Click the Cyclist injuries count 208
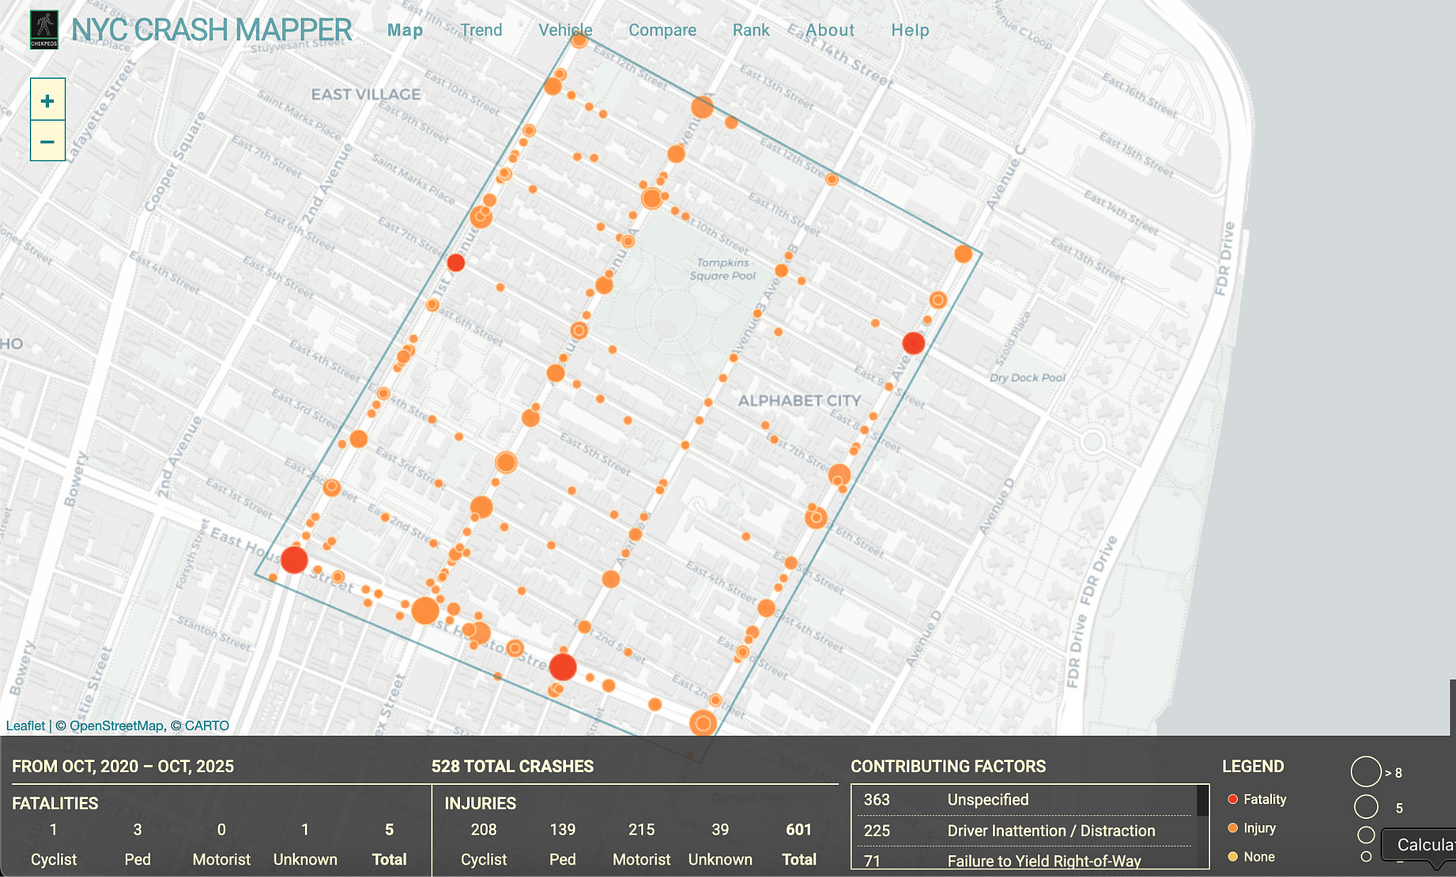This screenshot has height=877, width=1456. 484,830
